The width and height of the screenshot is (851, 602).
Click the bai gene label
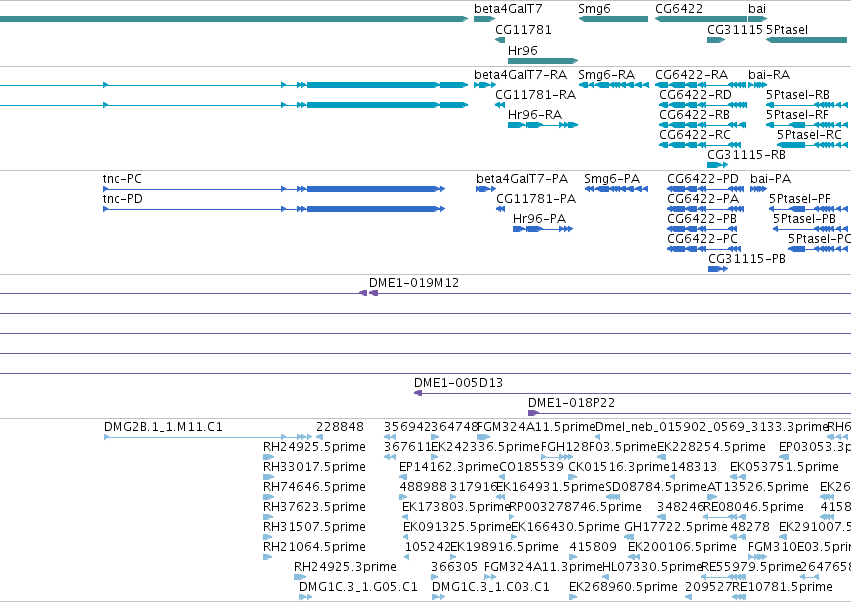tap(757, 9)
